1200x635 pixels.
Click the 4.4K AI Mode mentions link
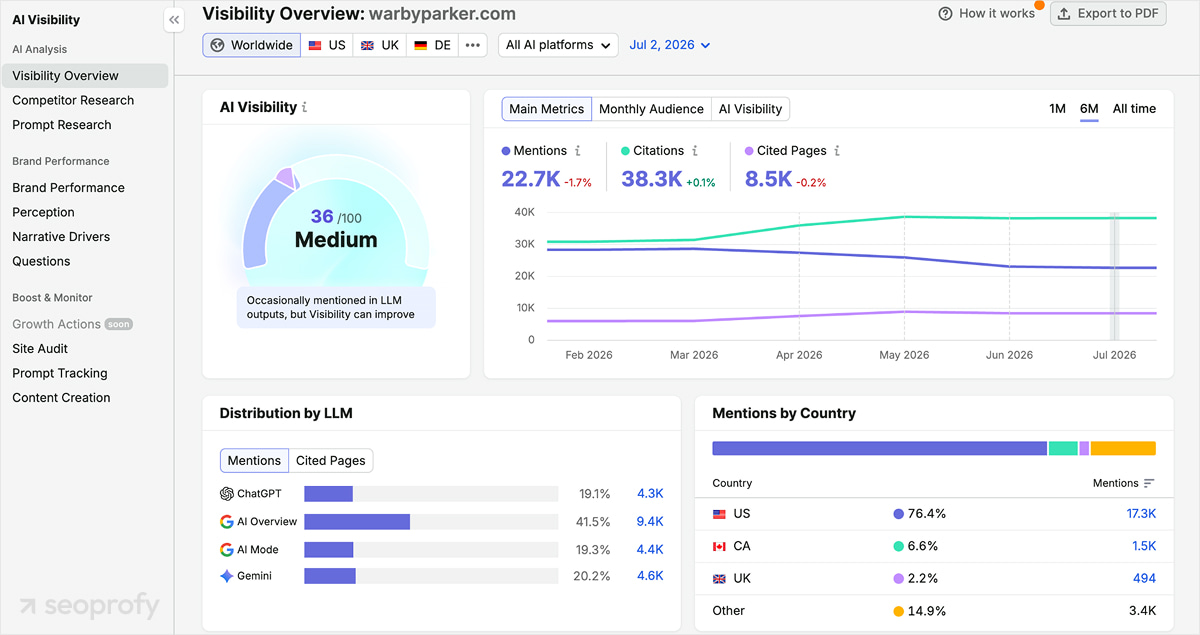[650, 550]
